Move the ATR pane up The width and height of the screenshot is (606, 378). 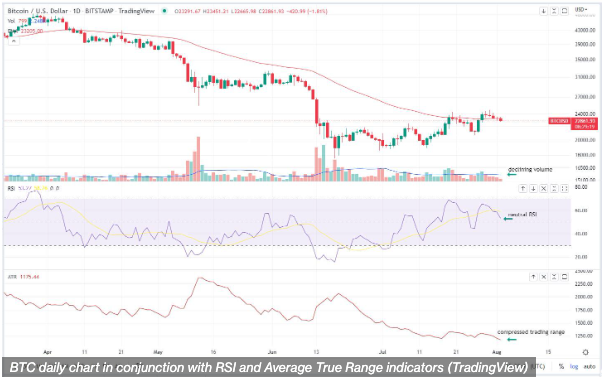[x=533, y=277]
